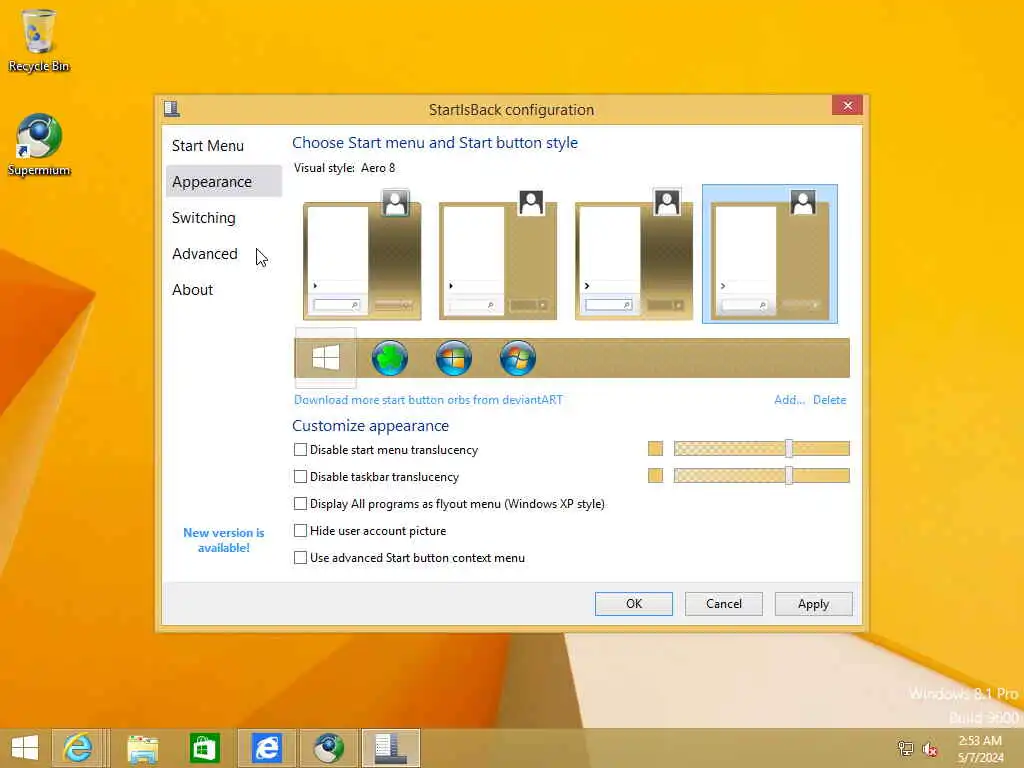1024x768 pixels.
Task: Open the New version is available link
Action: [223, 540]
